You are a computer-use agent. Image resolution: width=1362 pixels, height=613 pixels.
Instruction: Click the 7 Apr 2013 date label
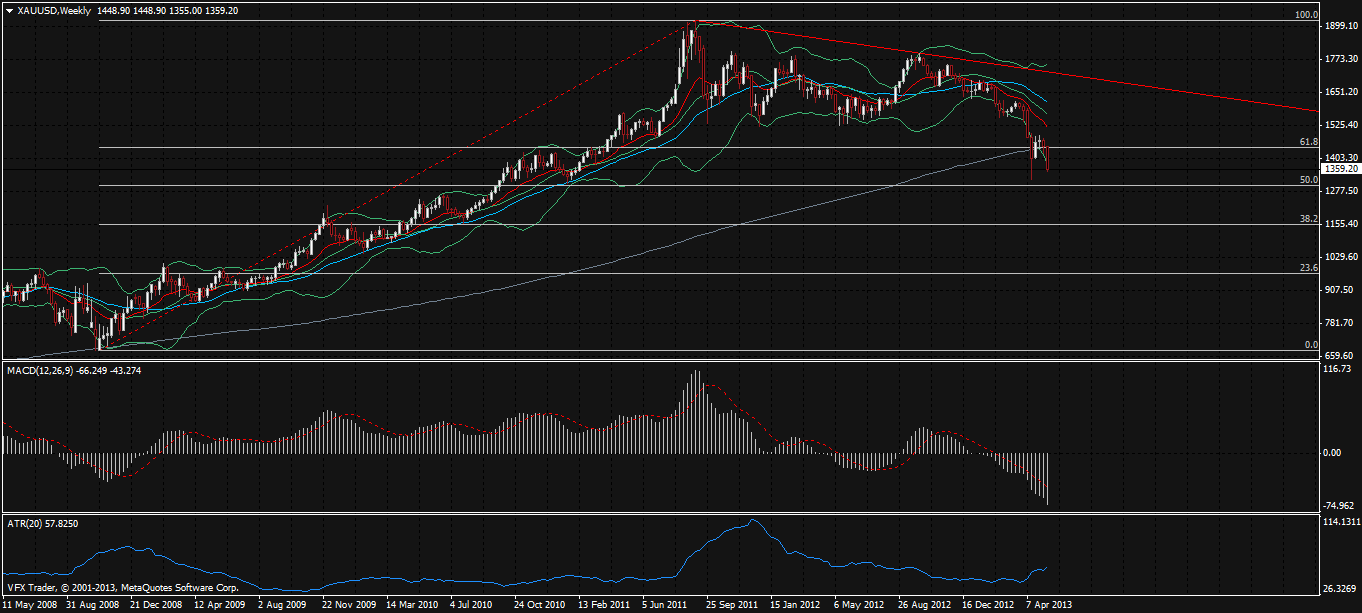tap(1051, 605)
